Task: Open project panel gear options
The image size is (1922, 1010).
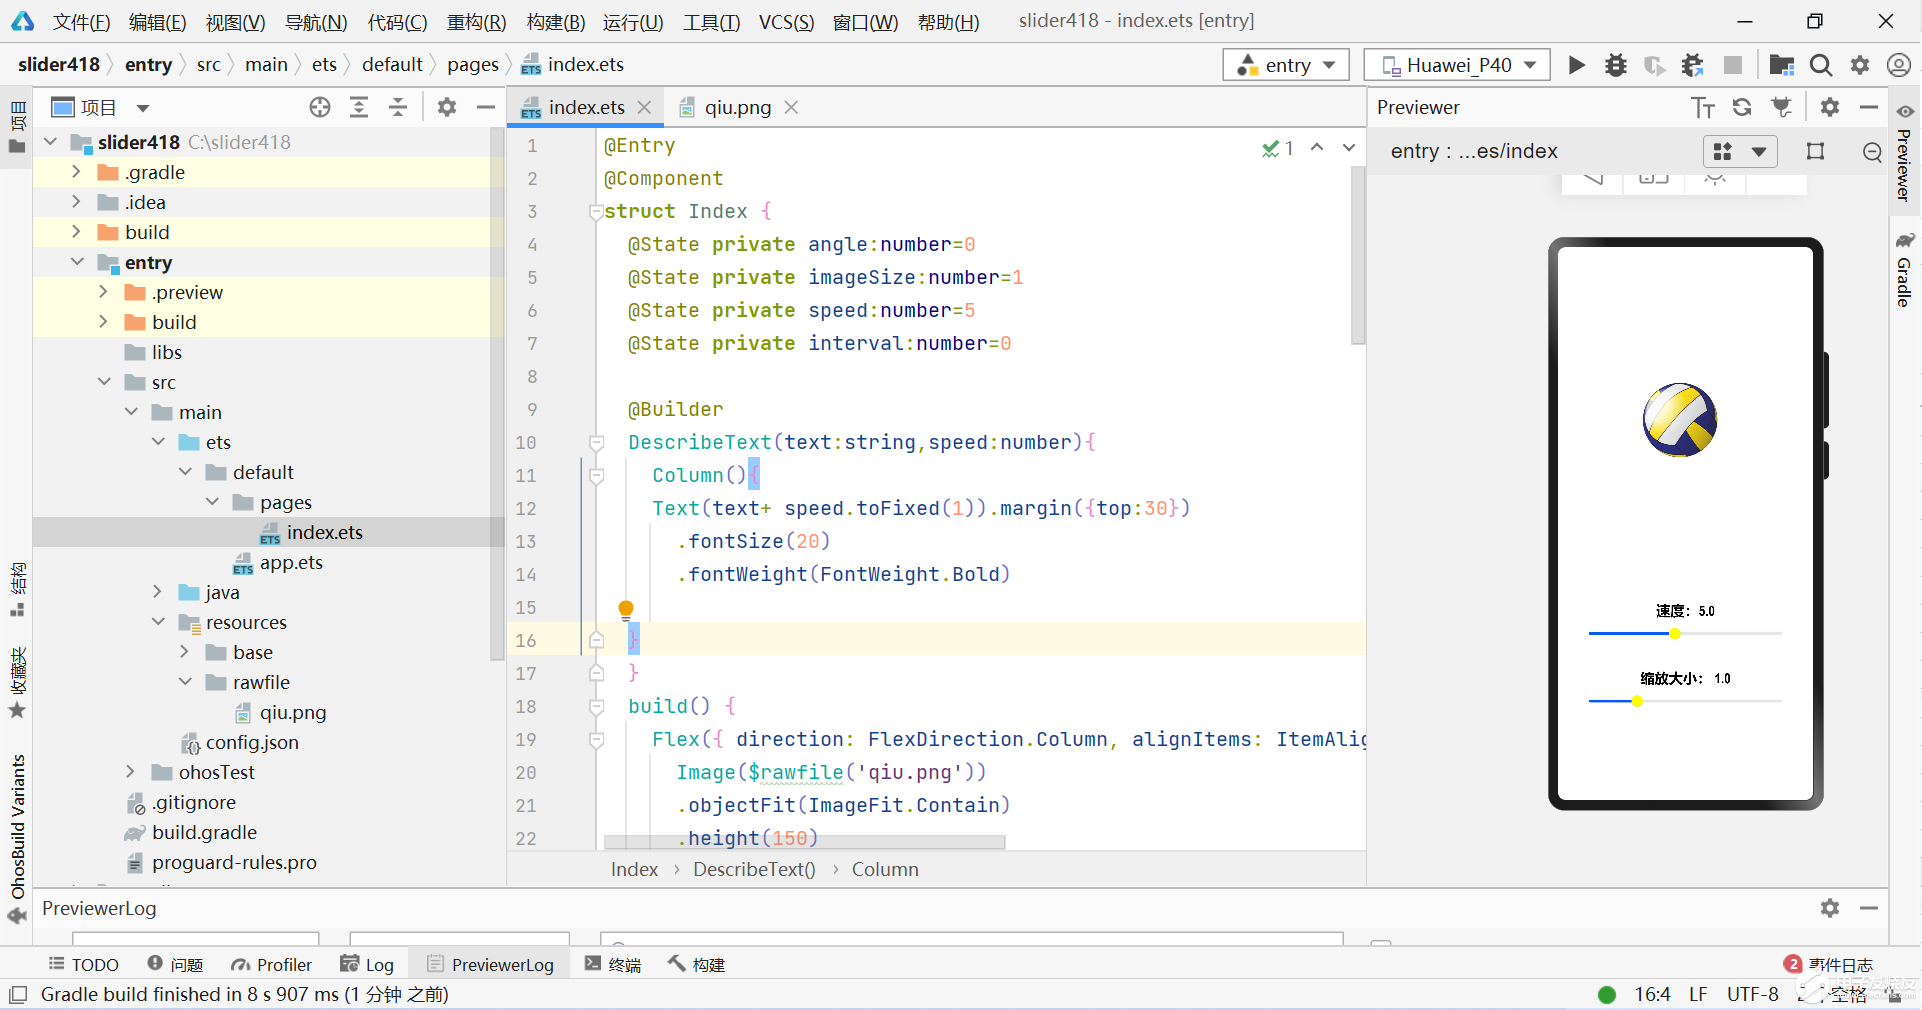Action: 447,107
